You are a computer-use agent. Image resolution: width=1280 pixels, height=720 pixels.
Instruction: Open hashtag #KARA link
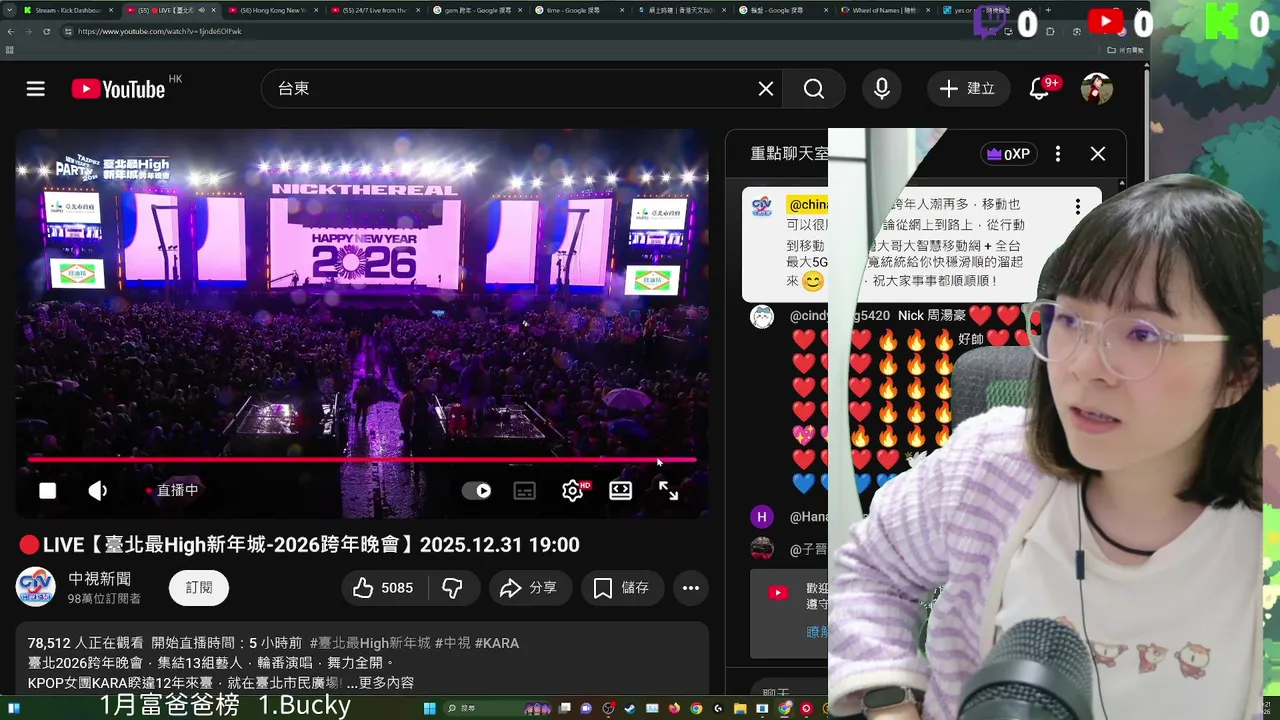click(x=497, y=643)
